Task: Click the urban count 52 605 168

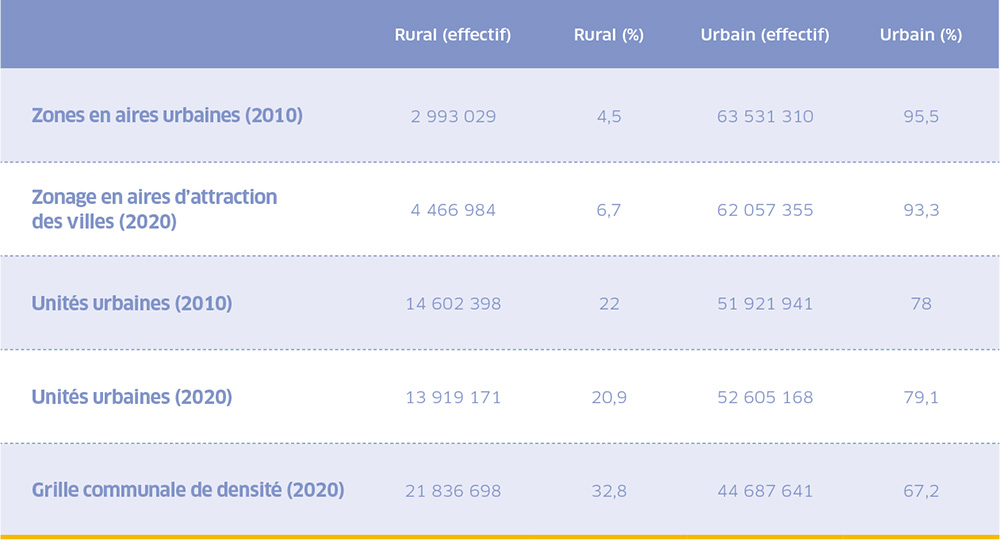Action: pos(765,398)
